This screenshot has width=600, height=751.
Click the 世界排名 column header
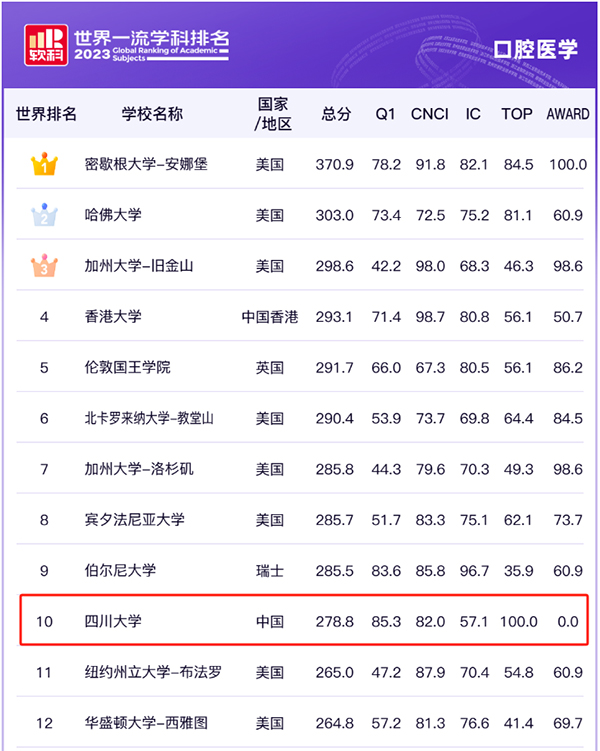[x=46, y=114]
